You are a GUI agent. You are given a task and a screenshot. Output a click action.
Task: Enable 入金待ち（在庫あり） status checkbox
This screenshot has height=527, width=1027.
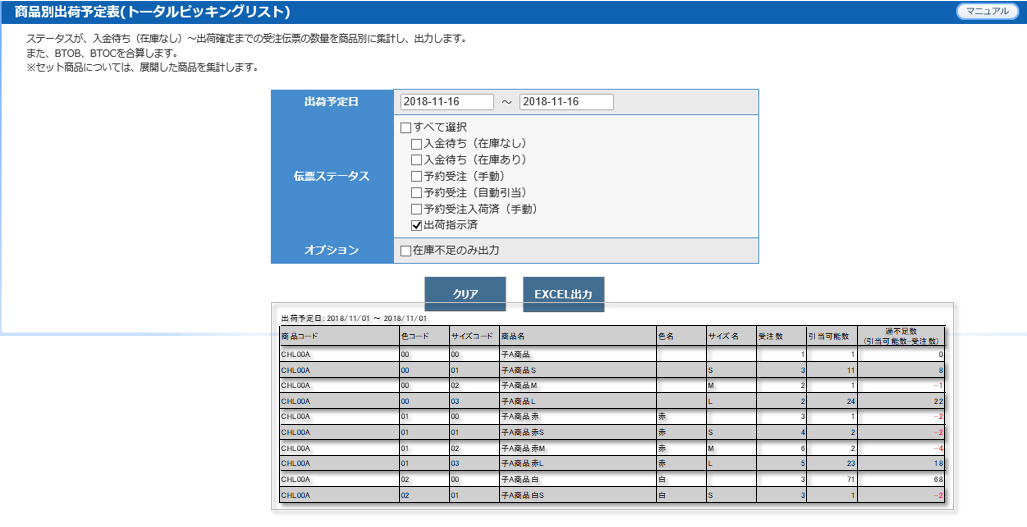click(x=417, y=160)
